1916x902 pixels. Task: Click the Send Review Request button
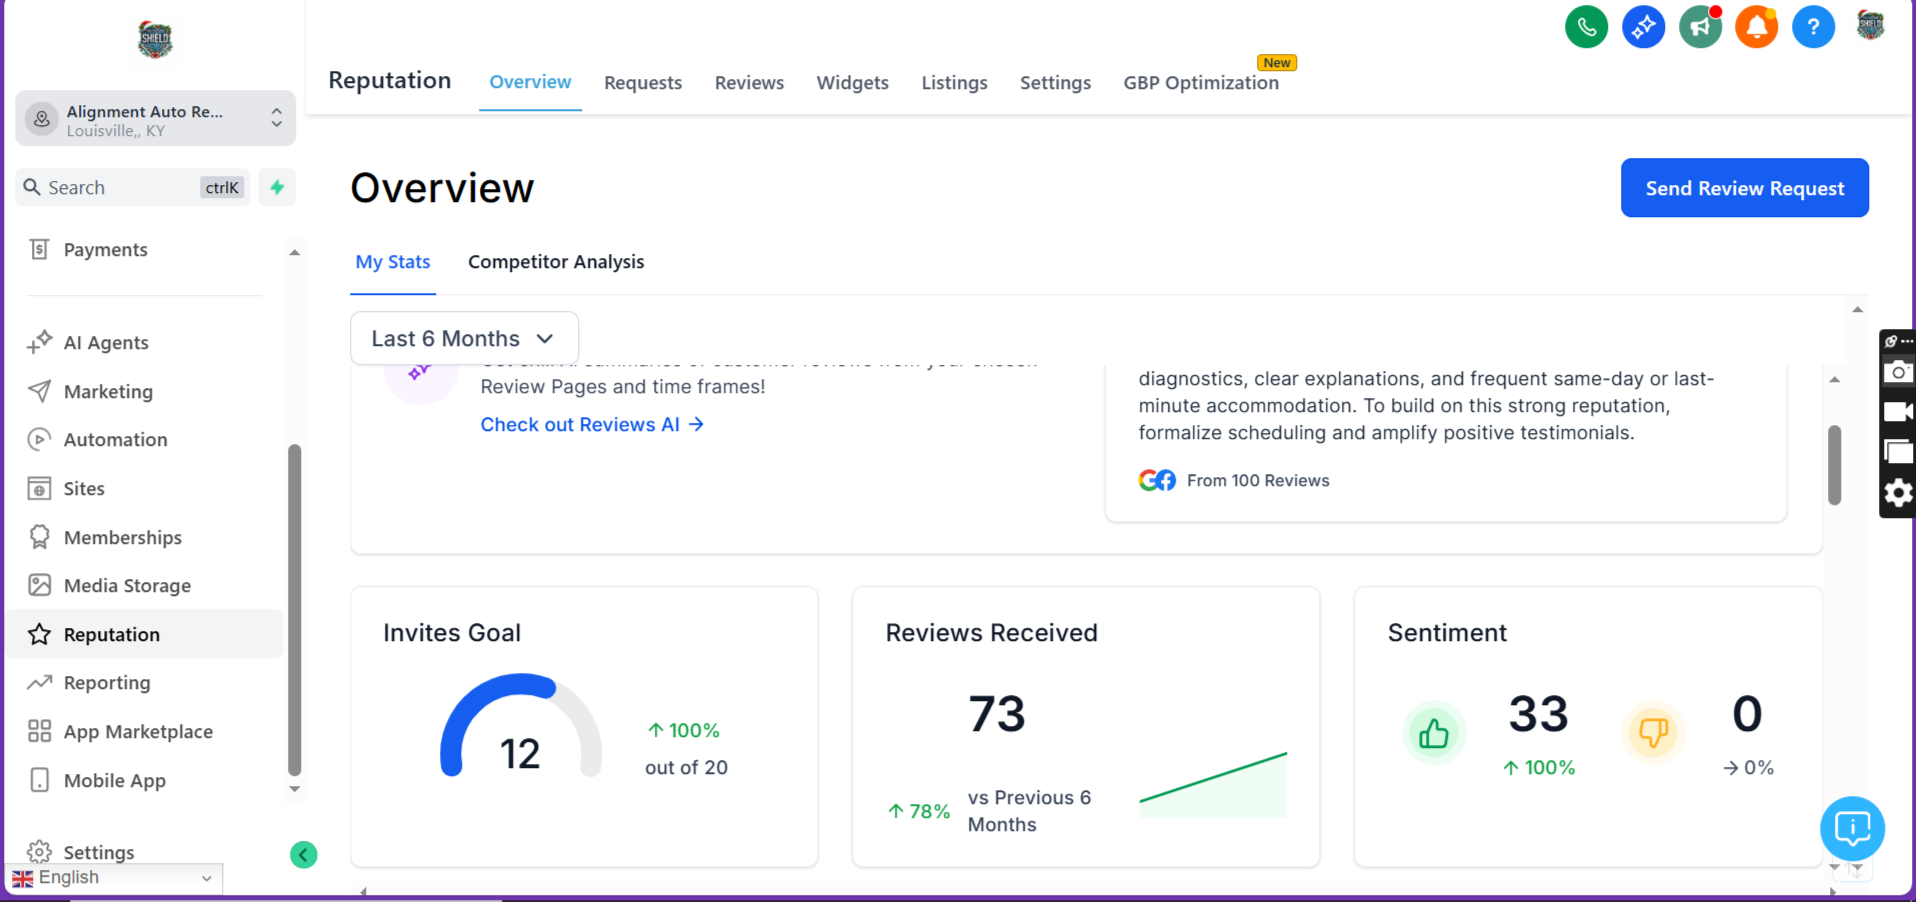coord(1744,188)
